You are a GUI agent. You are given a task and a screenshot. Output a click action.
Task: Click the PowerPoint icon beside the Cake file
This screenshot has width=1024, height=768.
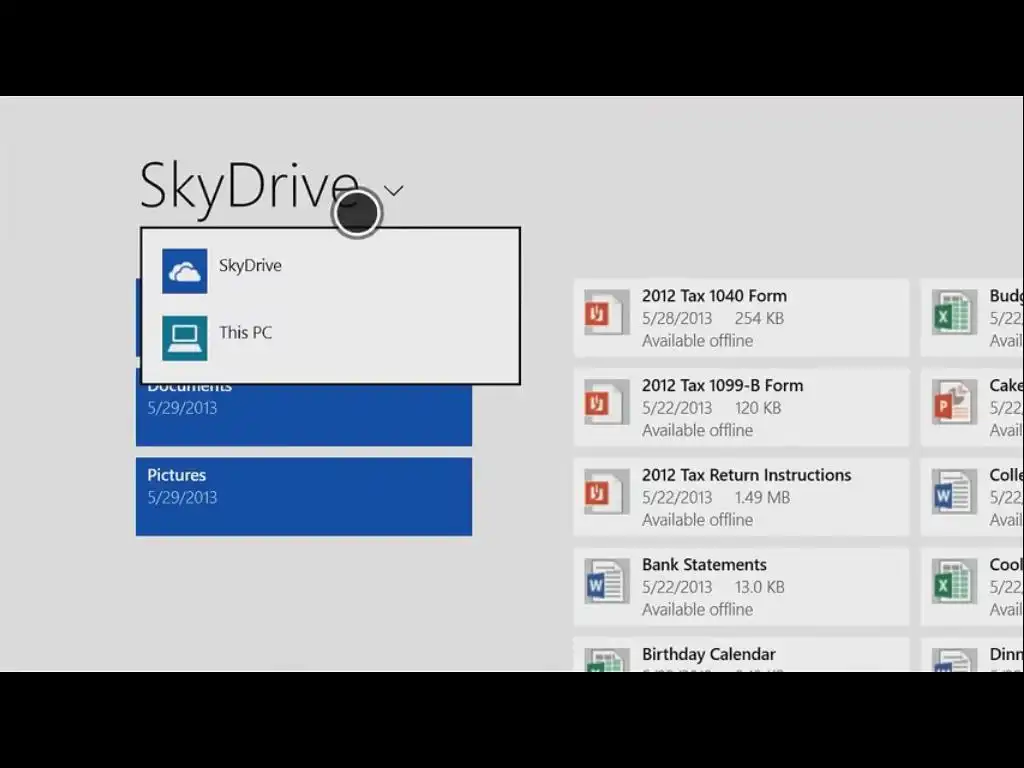click(954, 402)
